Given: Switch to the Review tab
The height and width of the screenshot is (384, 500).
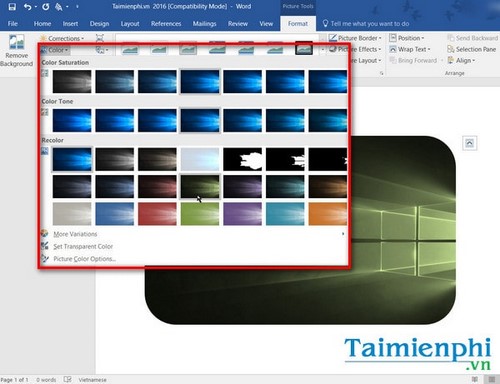Looking at the screenshot, I should point(238,24).
